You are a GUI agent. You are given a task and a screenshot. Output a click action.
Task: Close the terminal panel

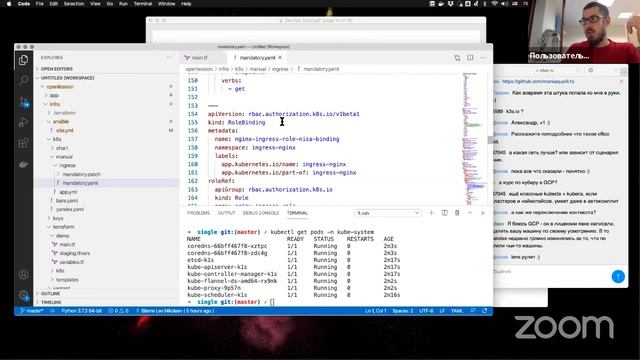(x=483, y=213)
